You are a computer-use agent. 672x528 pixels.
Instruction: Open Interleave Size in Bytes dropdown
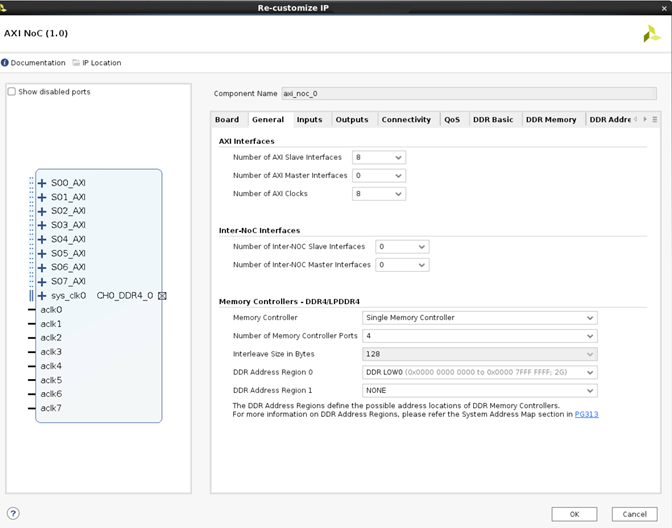click(x=480, y=354)
